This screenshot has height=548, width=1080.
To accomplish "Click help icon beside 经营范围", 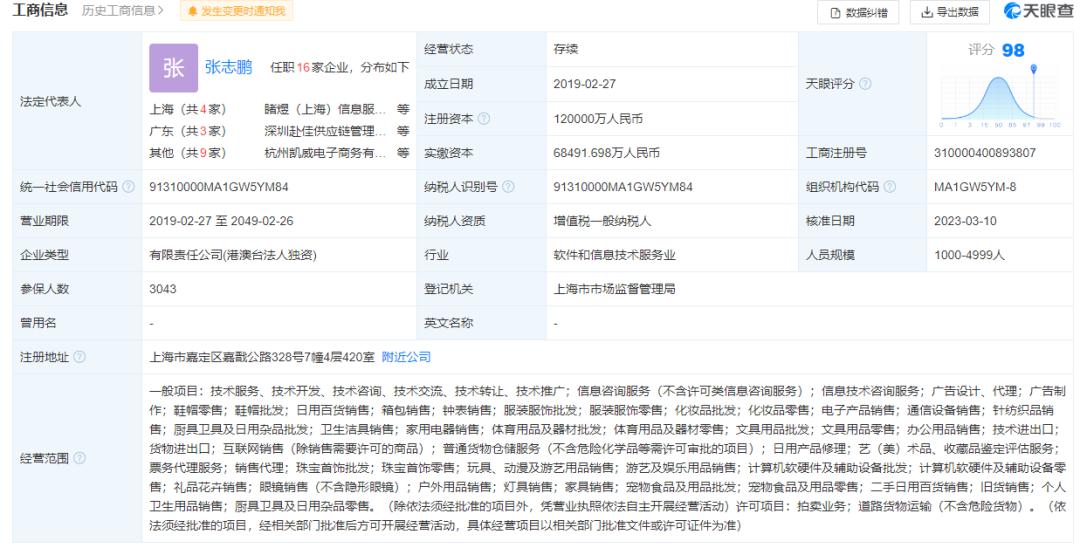I will 79,458.
